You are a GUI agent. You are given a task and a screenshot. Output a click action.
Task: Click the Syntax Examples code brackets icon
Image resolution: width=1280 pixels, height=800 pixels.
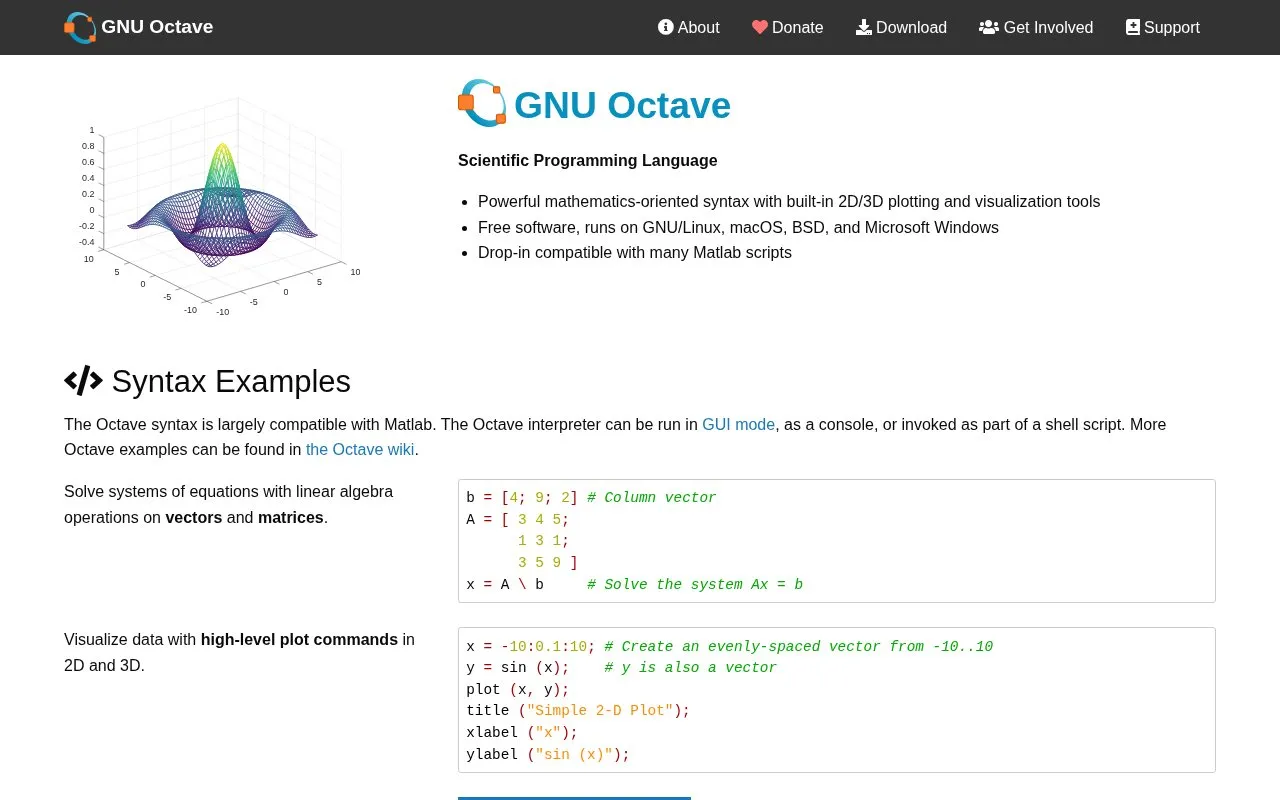[83, 381]
